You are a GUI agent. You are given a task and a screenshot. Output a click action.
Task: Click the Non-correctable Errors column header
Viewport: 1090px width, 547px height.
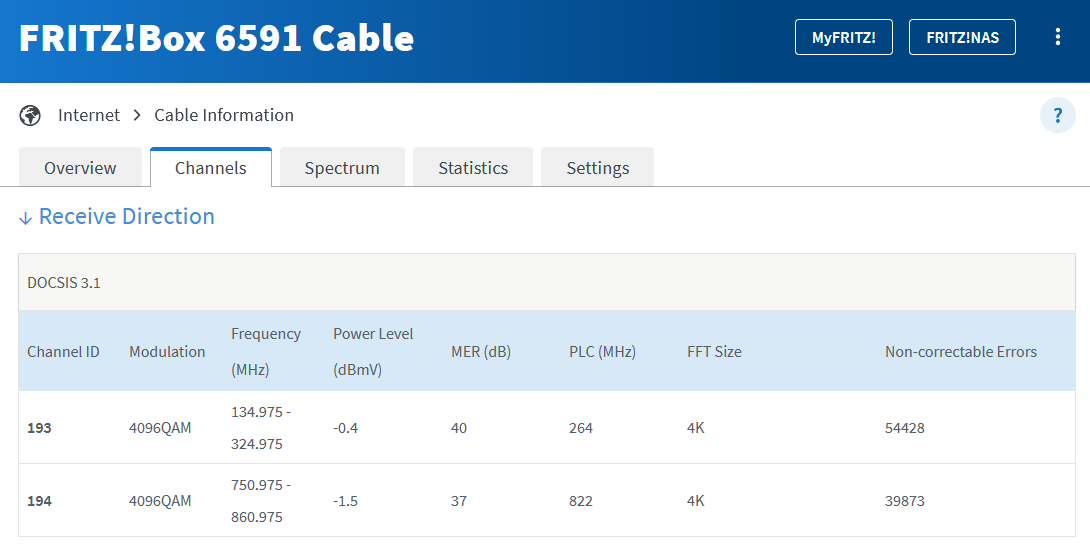(960, 352)
